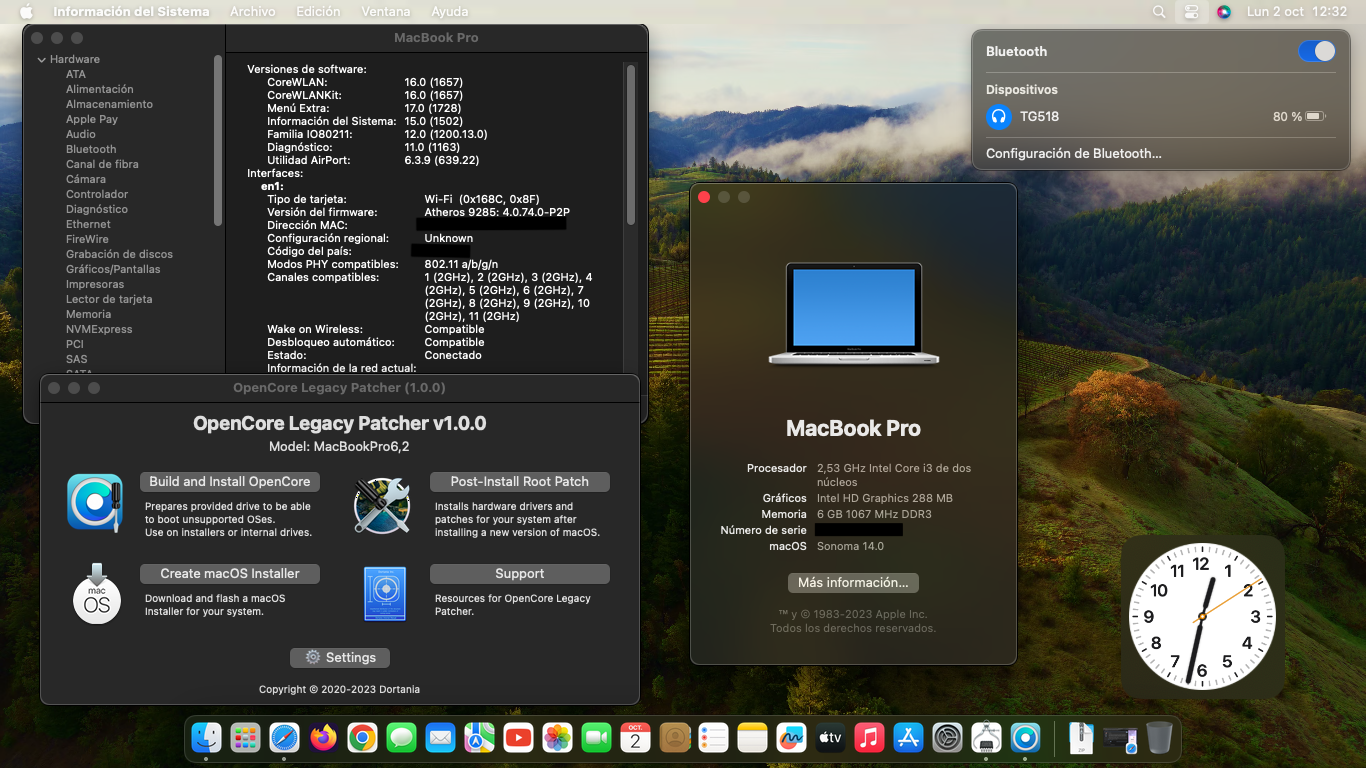Select Ethernet in the Hardware sidebar
Image resolution: width=1366 pixels, height=768 pixels.
[88, 224]
